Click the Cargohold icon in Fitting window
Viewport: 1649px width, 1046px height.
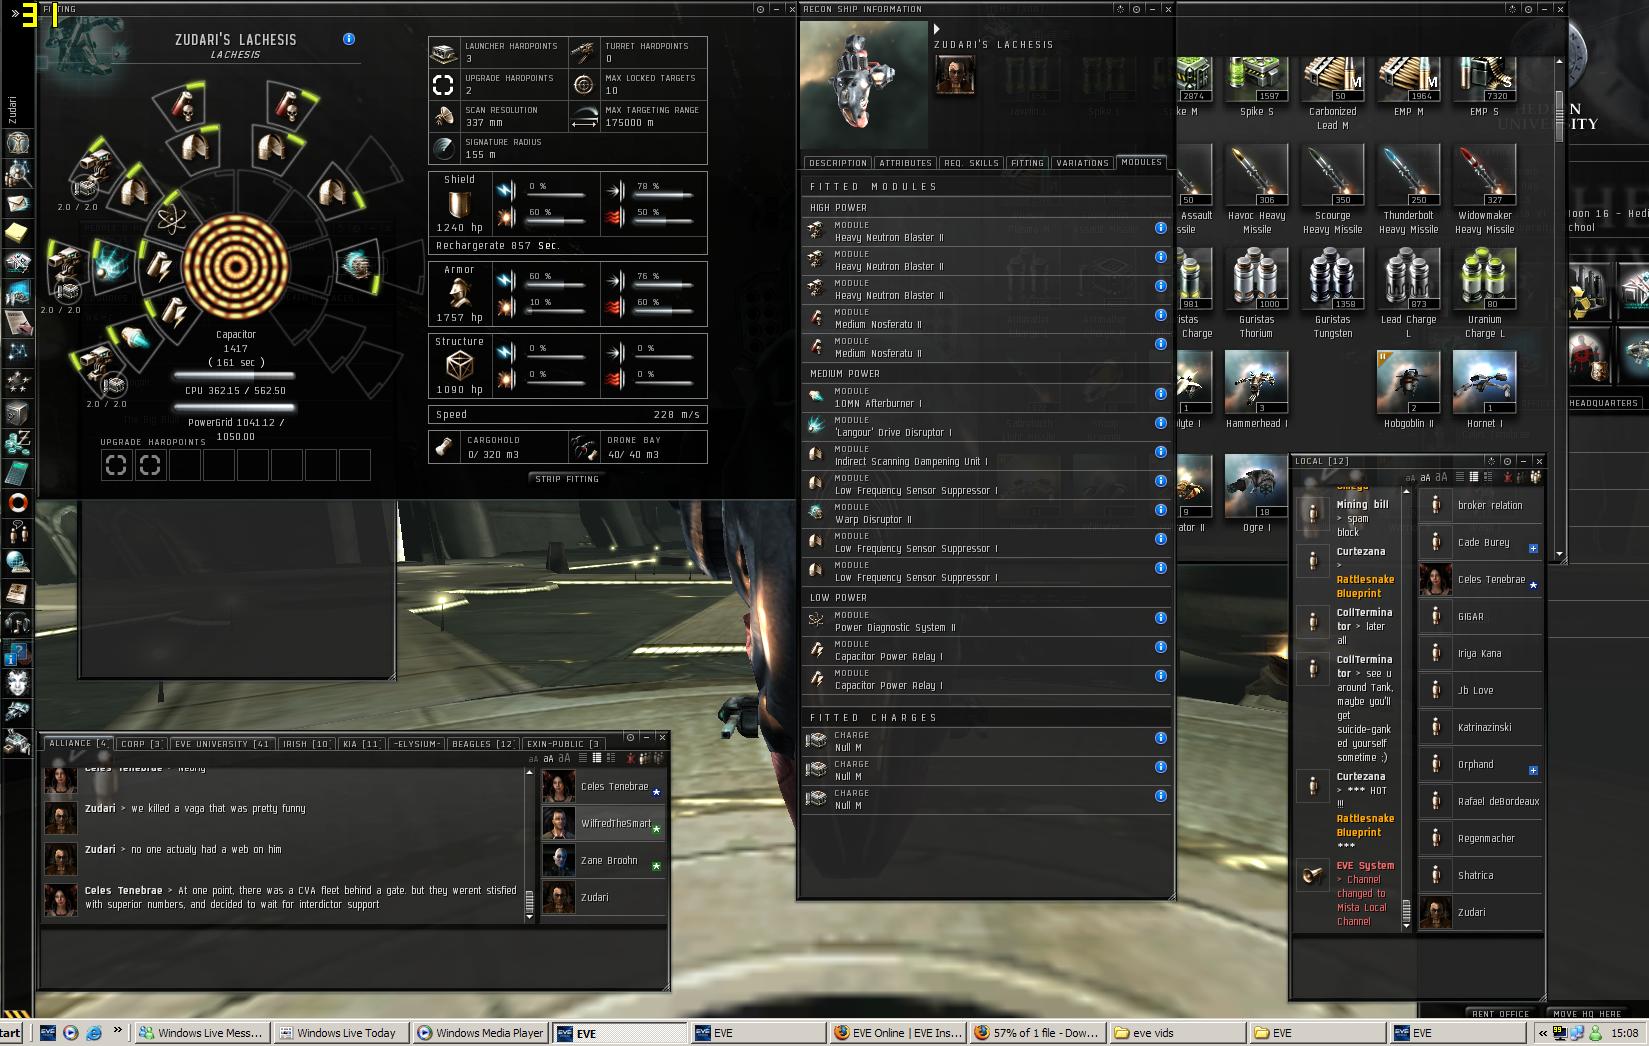(443, 447)
